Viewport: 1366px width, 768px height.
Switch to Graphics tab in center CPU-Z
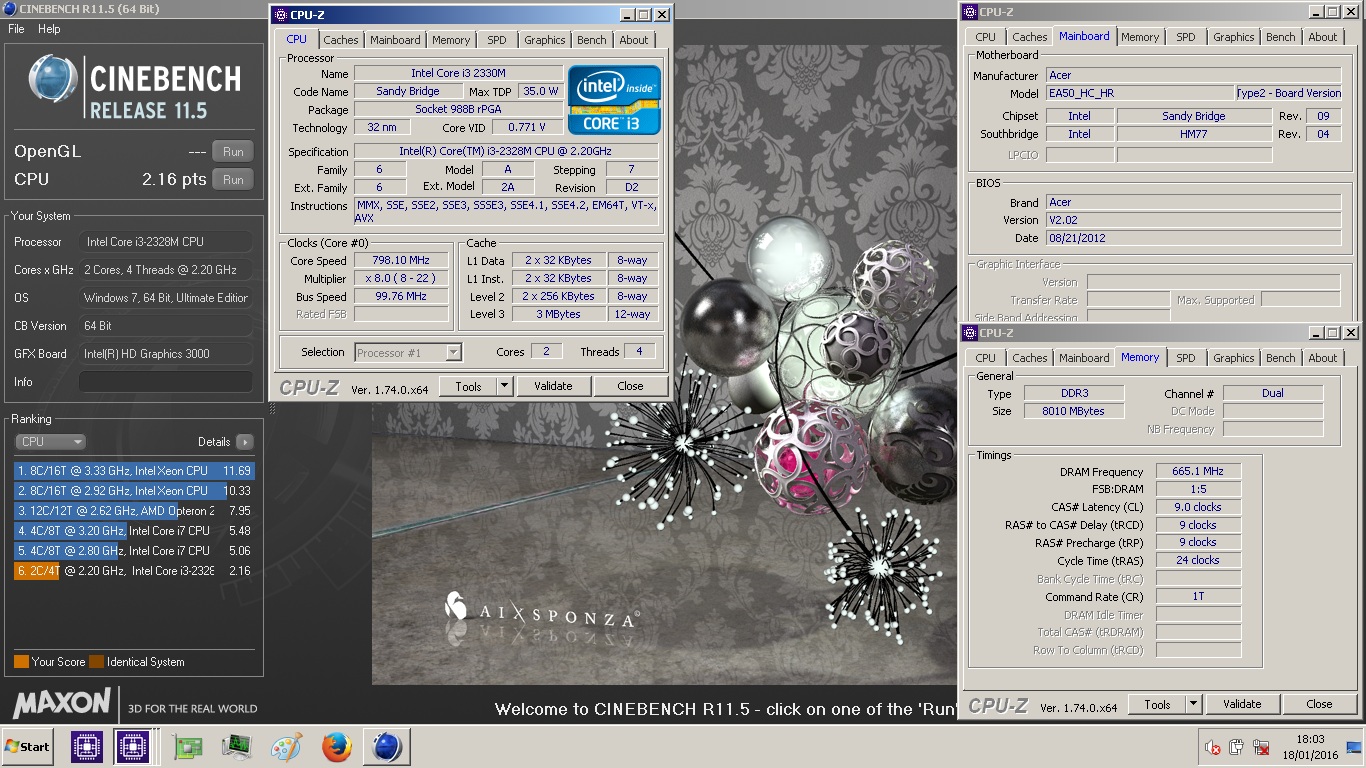[544, 40]
